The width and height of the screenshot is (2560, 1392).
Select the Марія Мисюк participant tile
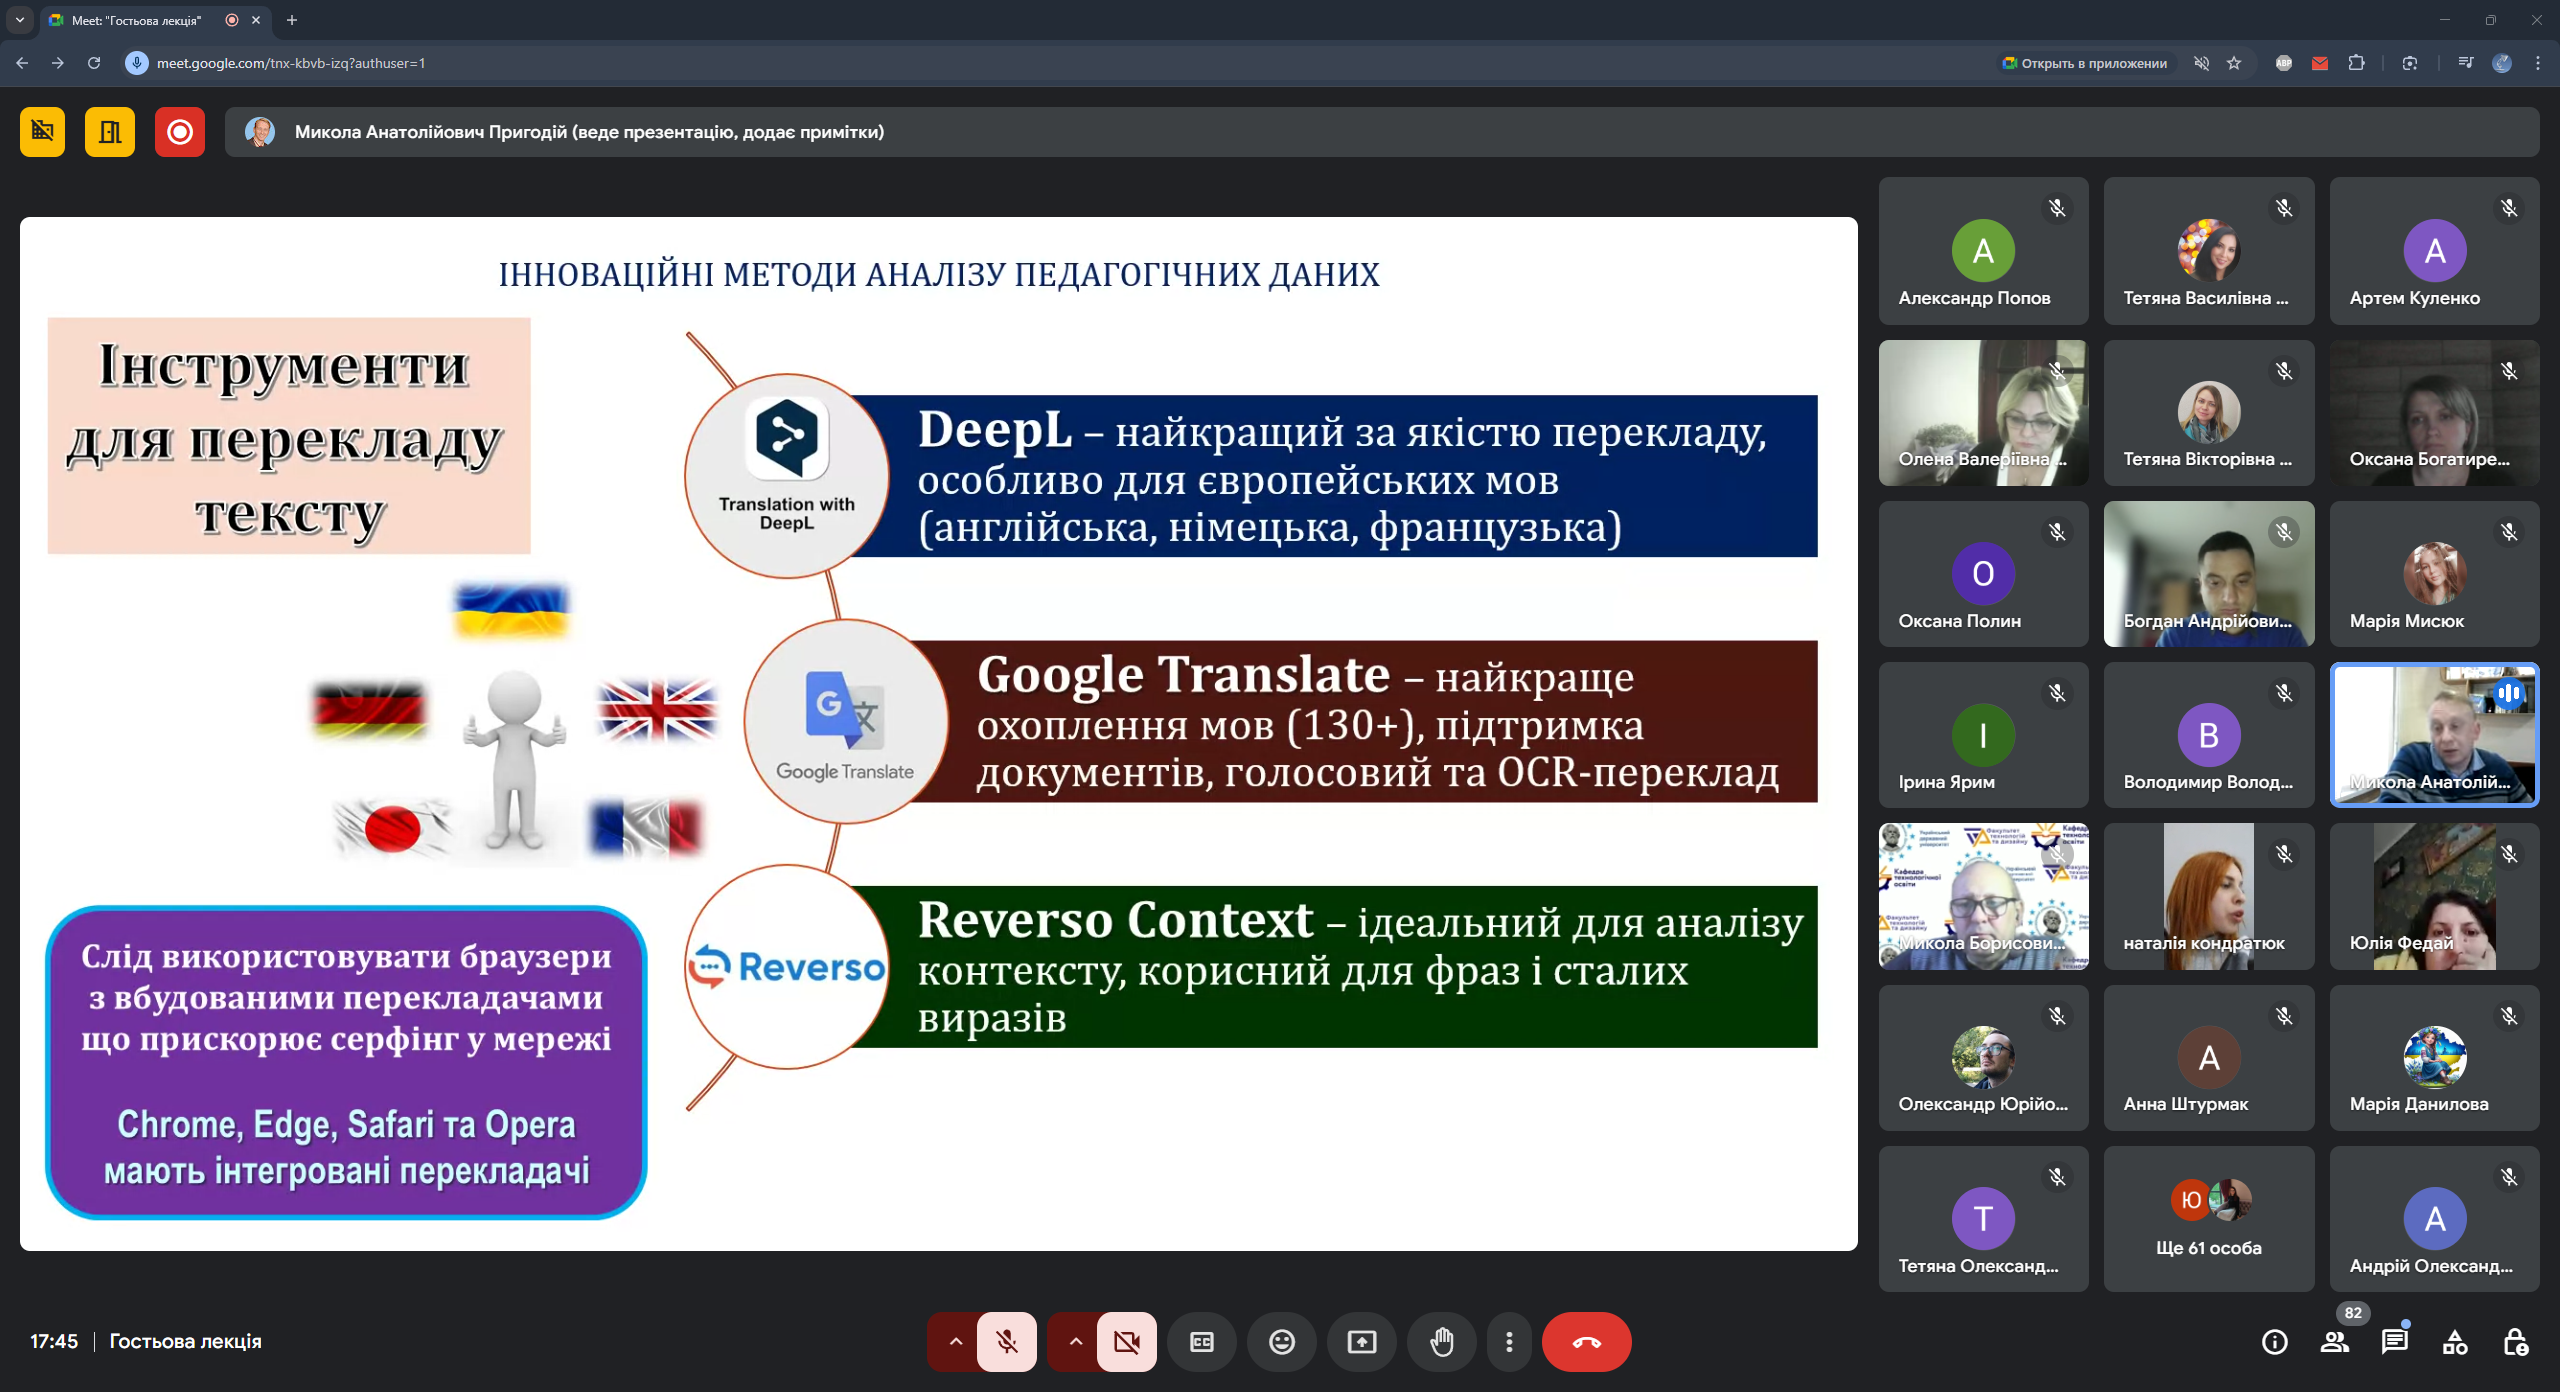point(2434,574)
